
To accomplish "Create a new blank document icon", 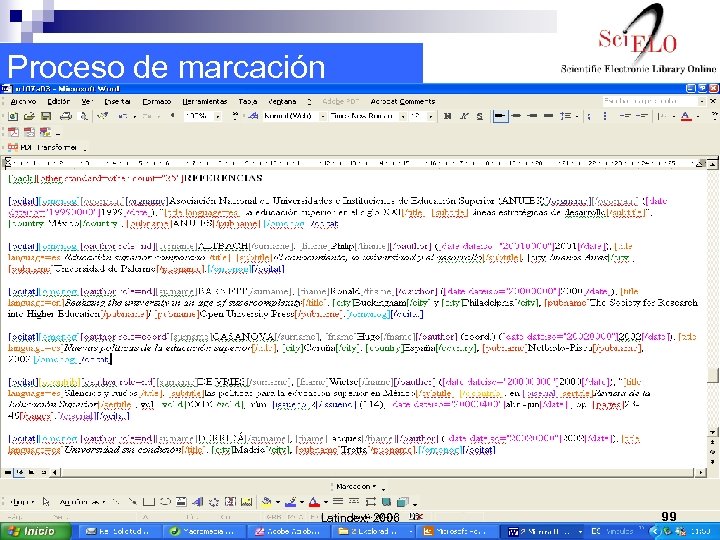I will [x=13, y=117].
